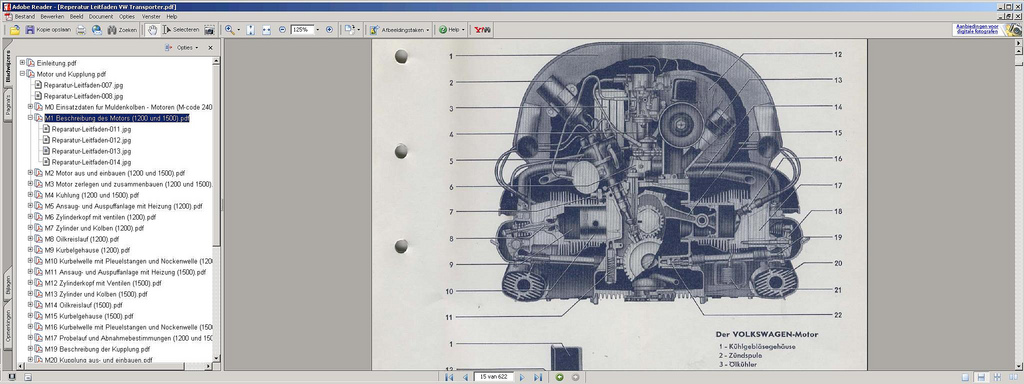Switch to the Bijlagen side tab
This screenshot has height=384, width=1024.
coord(8,287)
